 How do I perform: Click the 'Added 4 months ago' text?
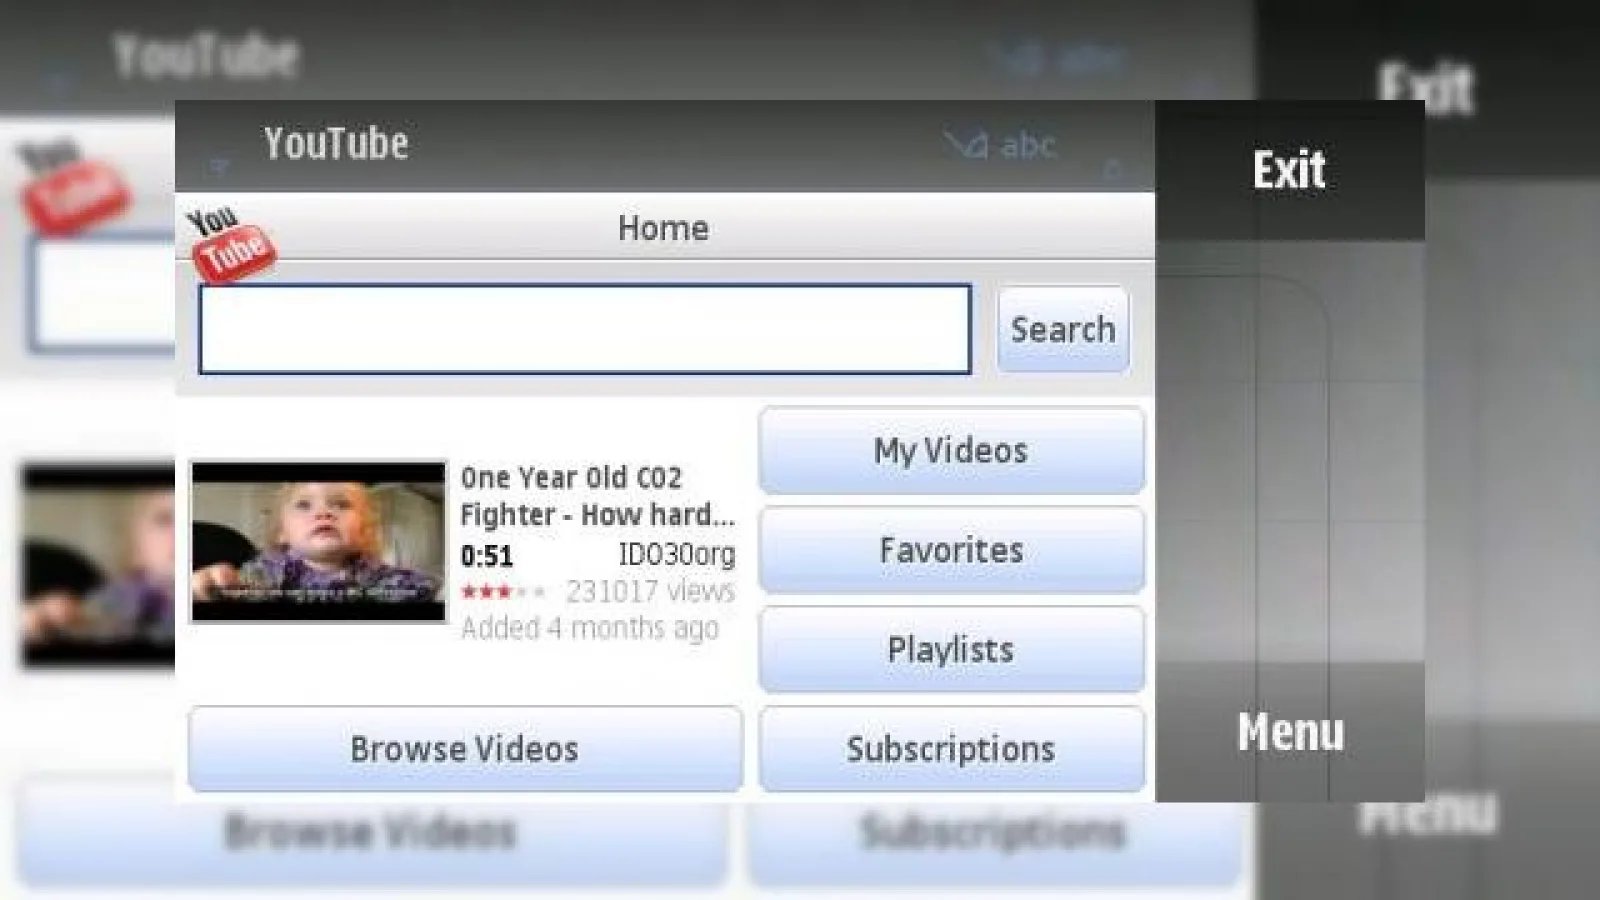(x=590, y=628)
